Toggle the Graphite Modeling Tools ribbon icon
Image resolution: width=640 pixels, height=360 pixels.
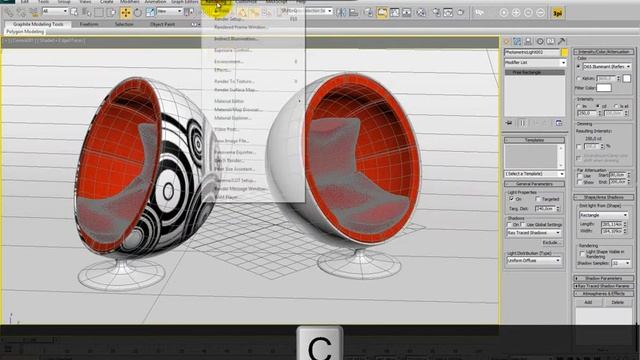tap(382, 13)
